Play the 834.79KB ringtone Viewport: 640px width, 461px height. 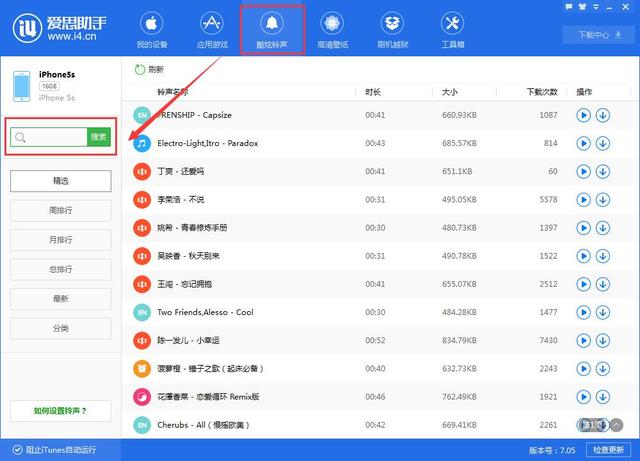point(584,341)
